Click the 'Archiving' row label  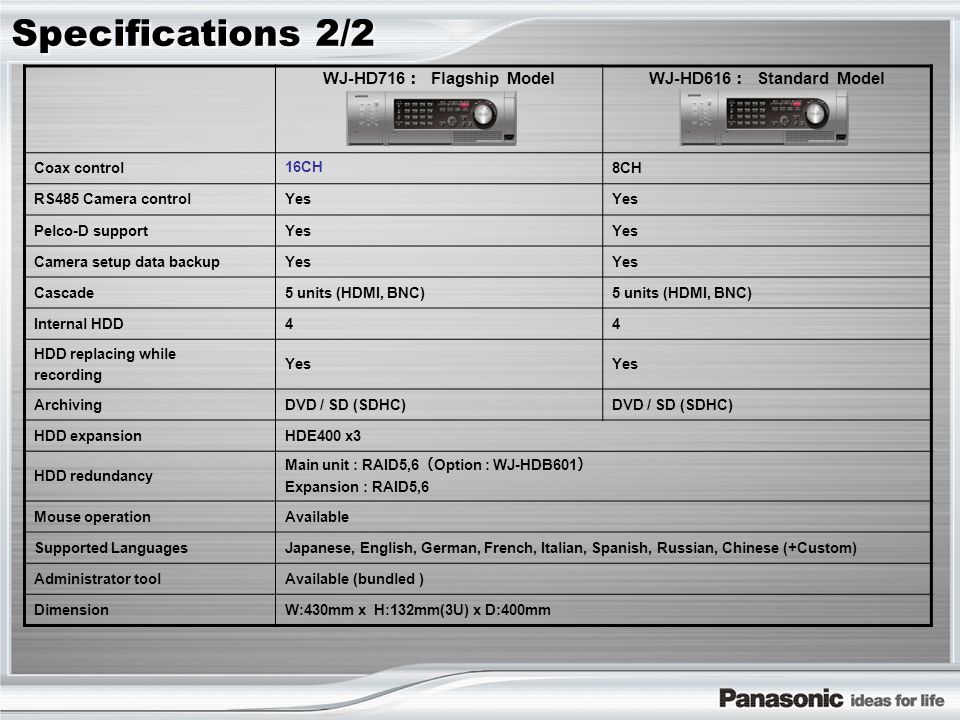point(68,405)
